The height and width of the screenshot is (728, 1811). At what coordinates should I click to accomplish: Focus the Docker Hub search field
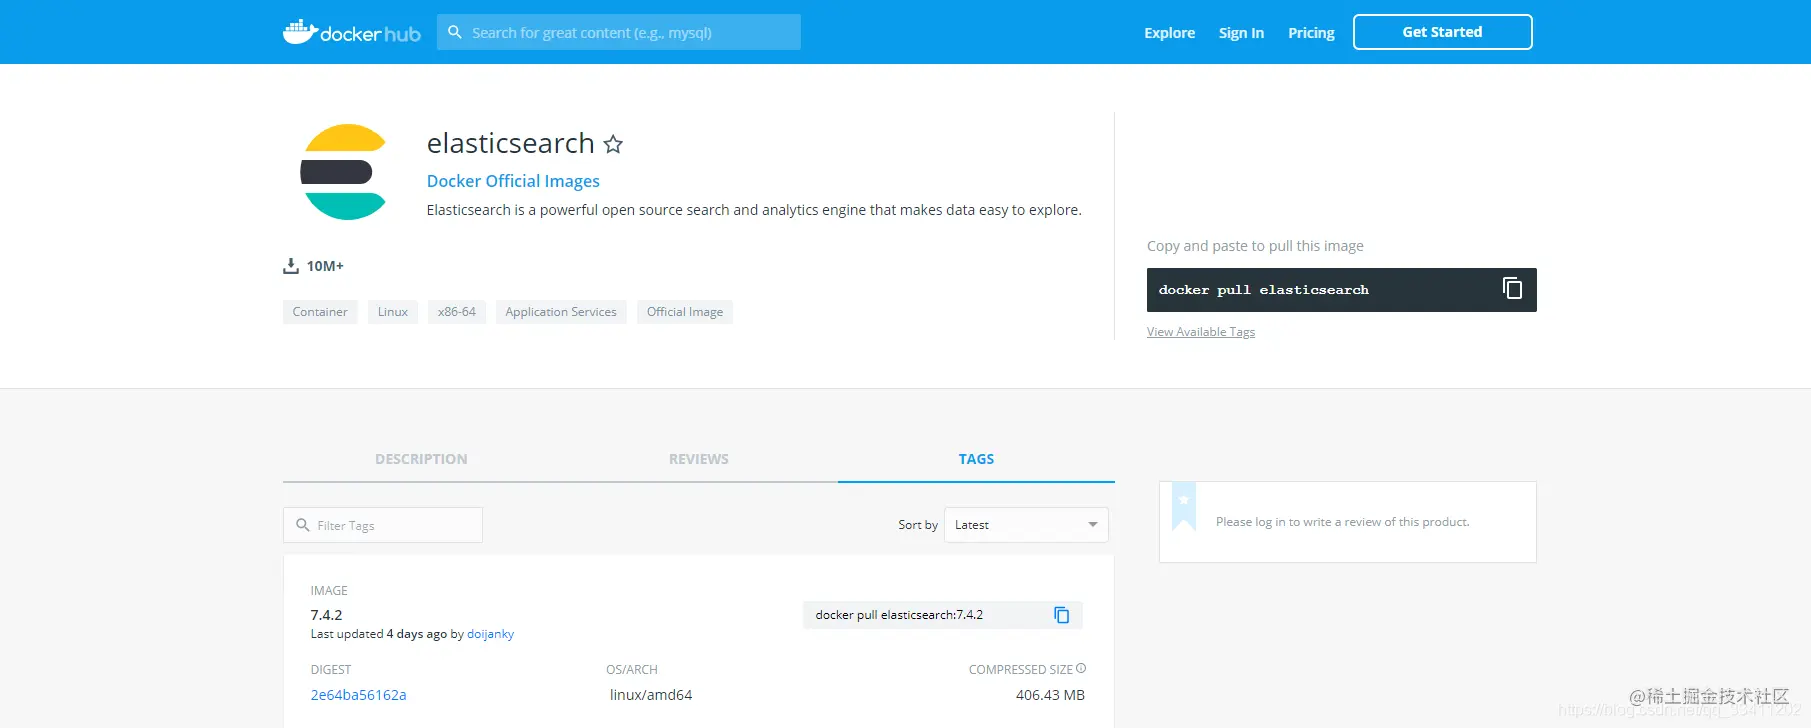[619, 32]
